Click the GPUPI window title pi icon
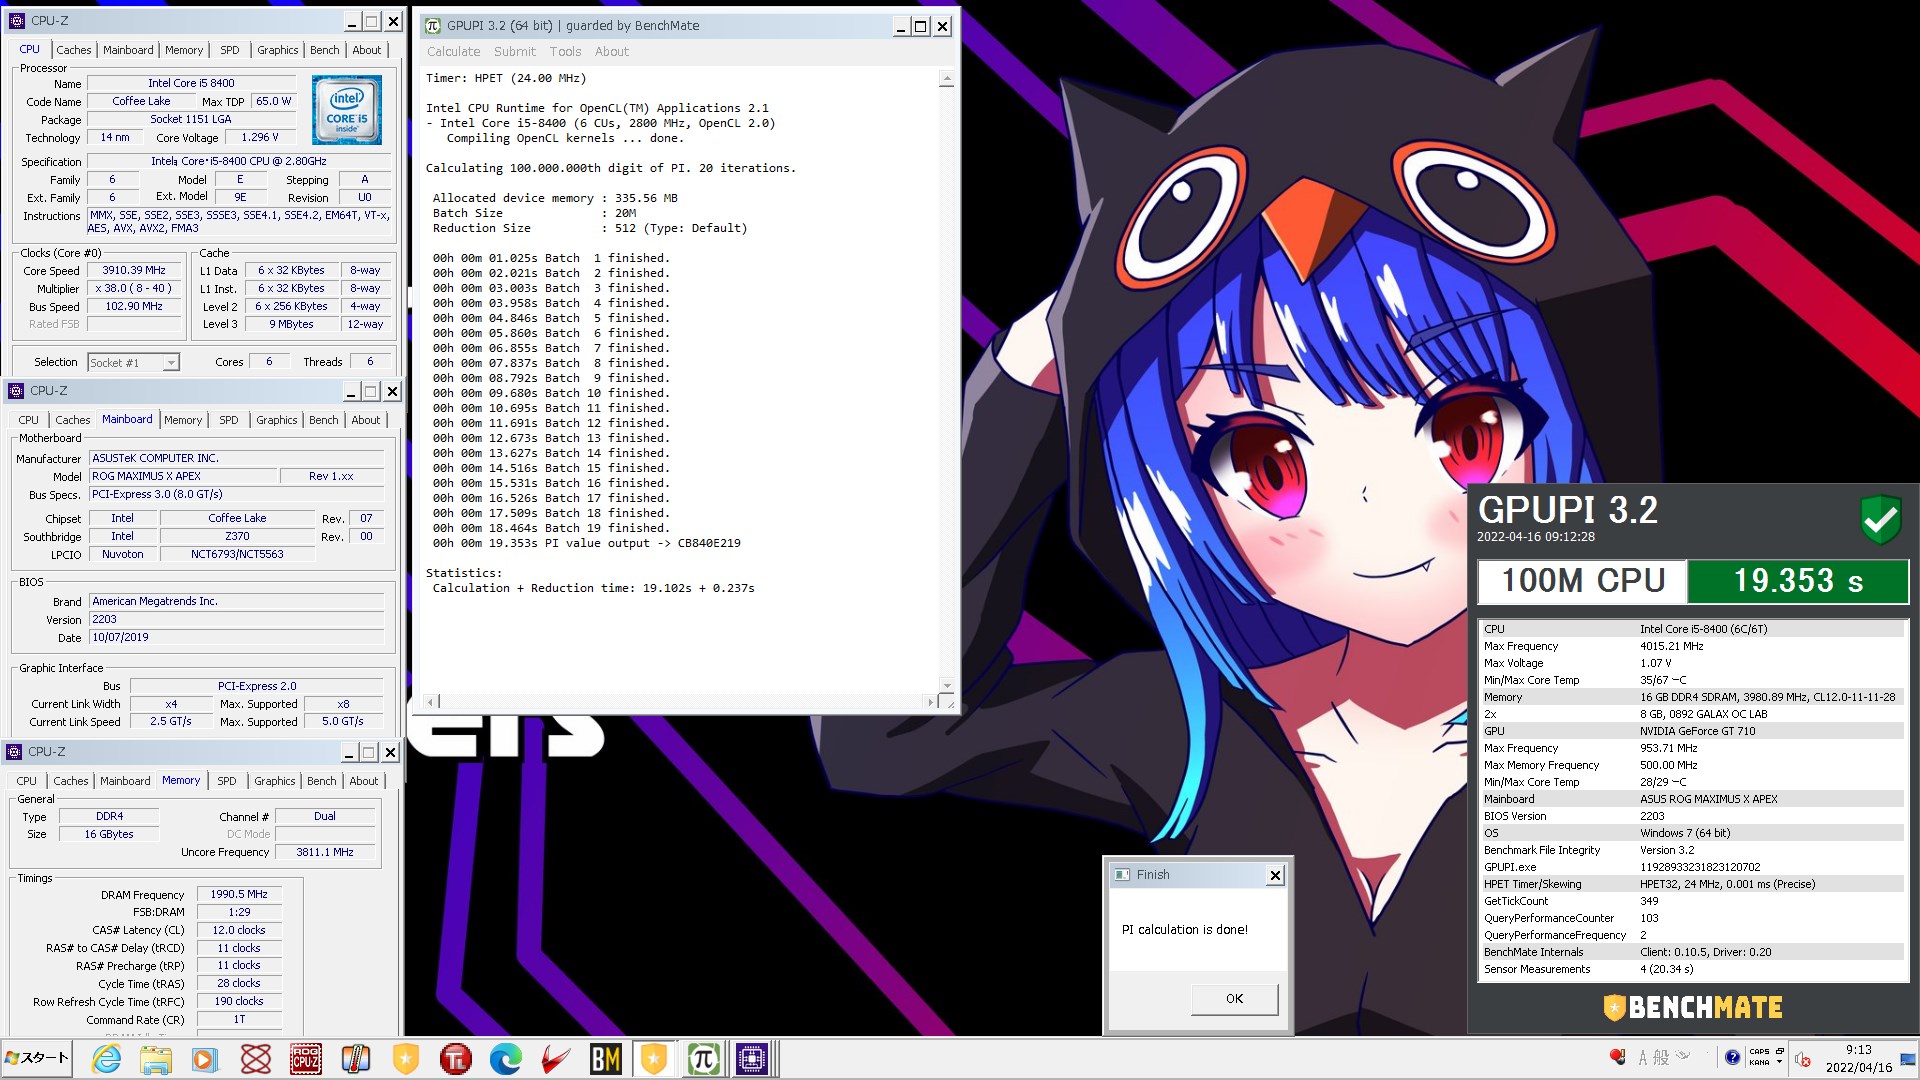This screenshot has height=1080, width=1920. pos(433,26)
